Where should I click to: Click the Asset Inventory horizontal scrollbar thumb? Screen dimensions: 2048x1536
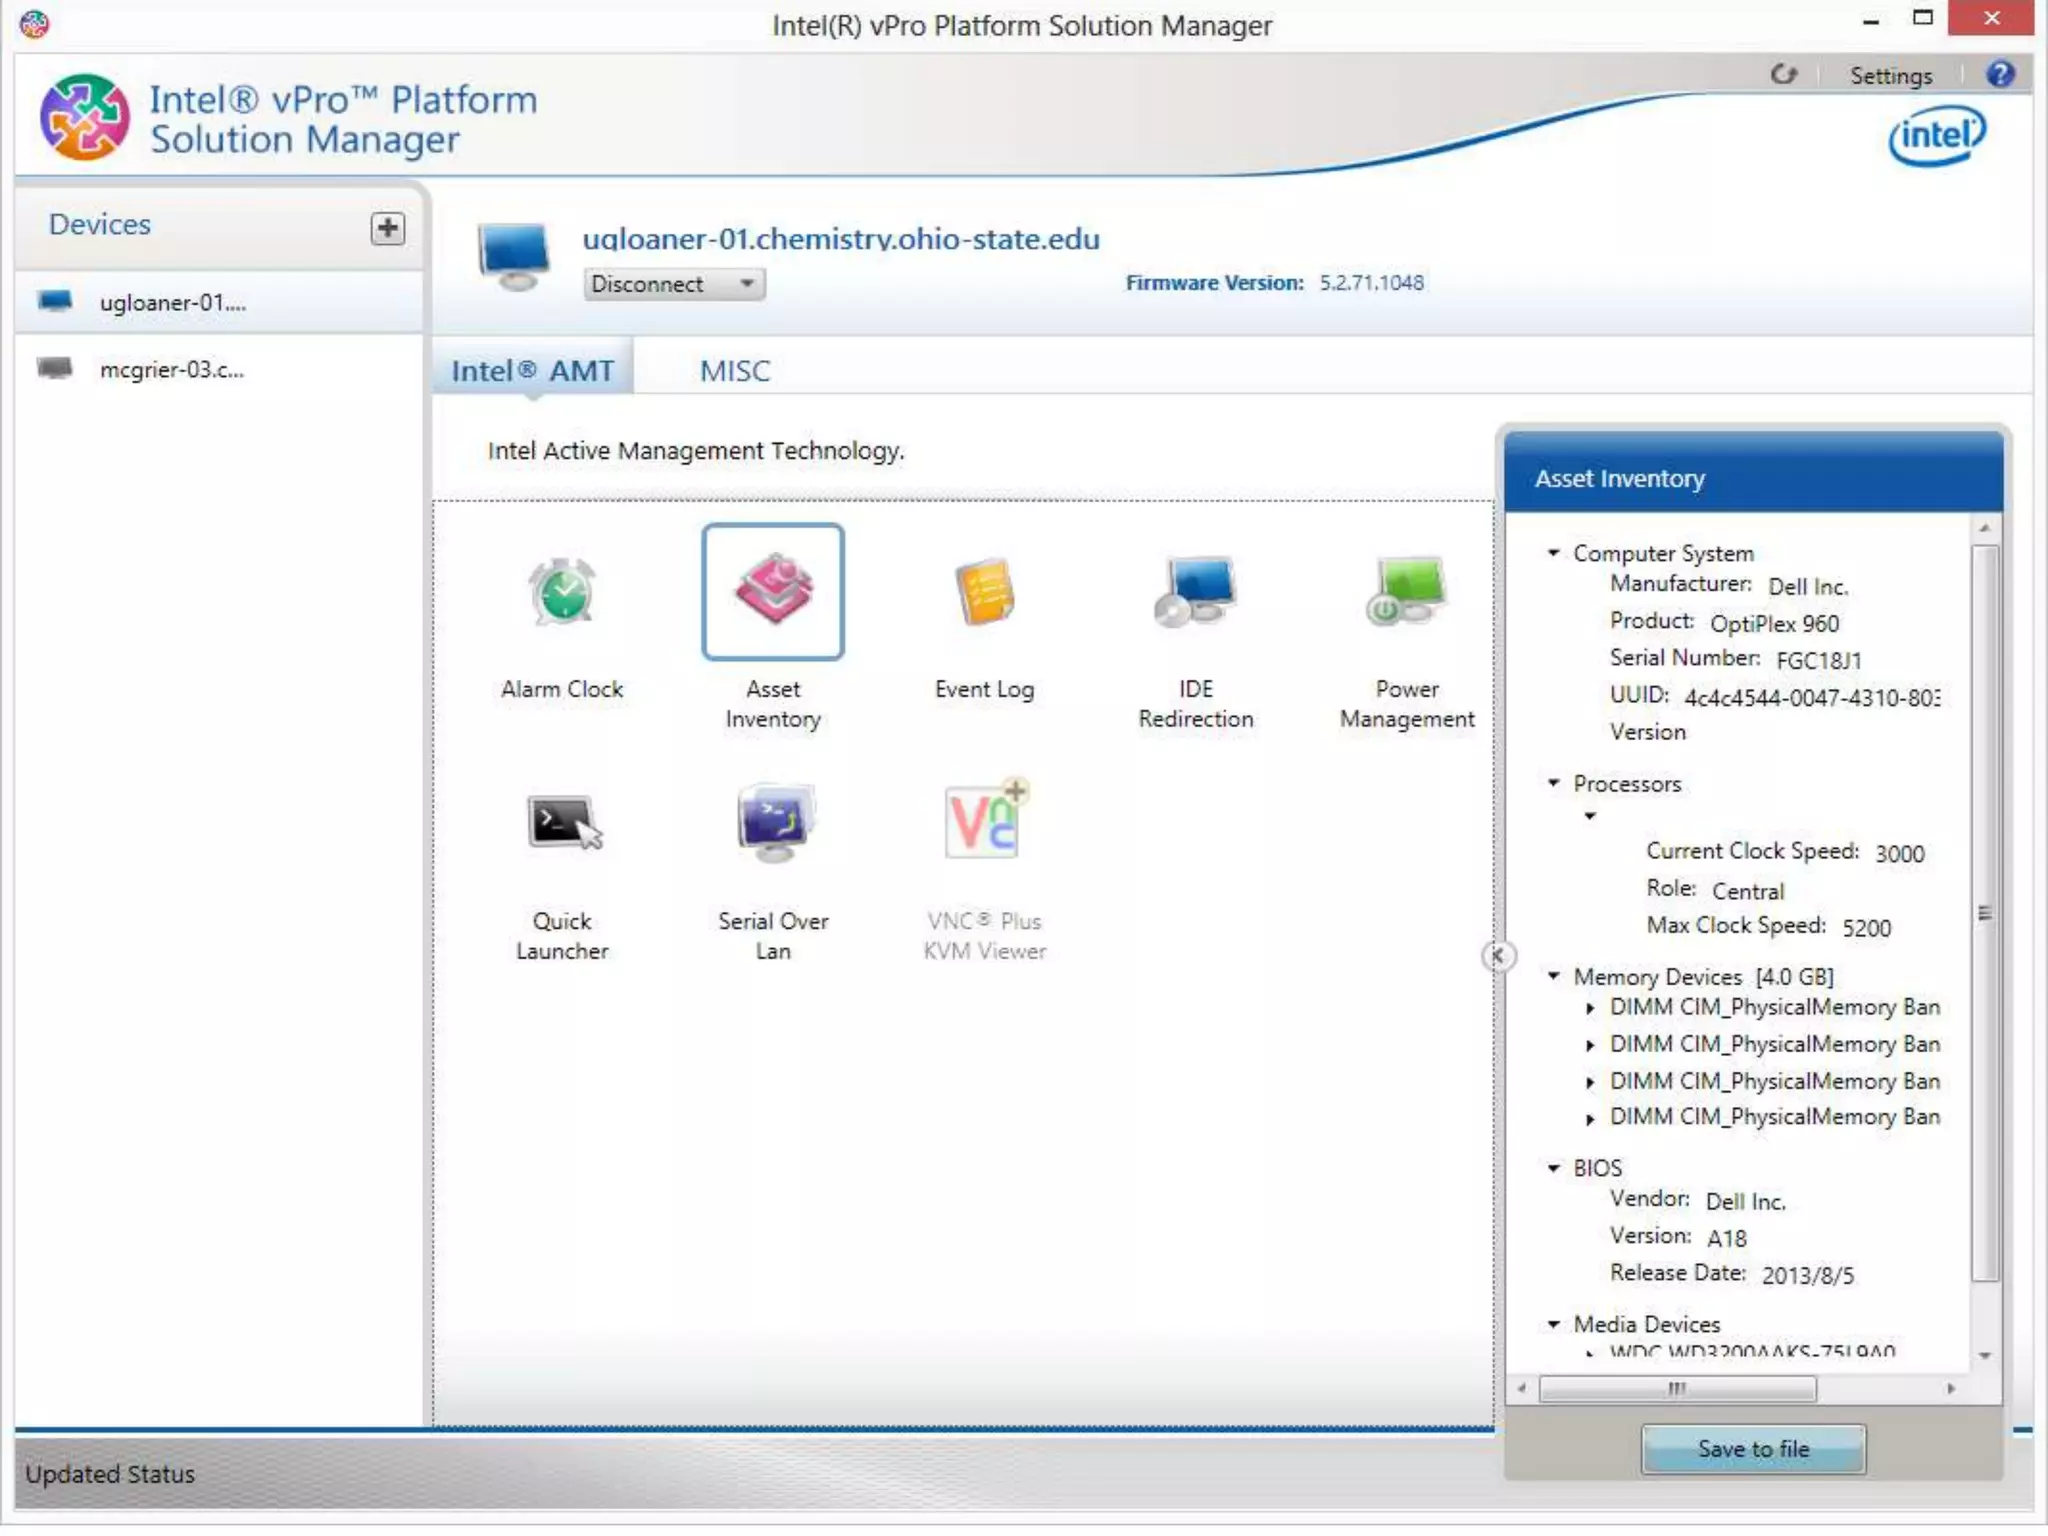(x=1677, y=1388)
